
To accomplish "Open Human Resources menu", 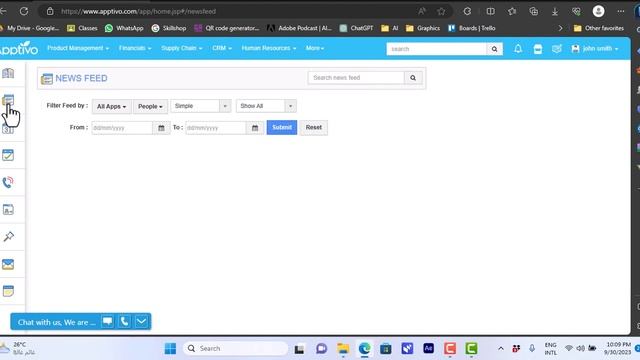I will point(269,48).
